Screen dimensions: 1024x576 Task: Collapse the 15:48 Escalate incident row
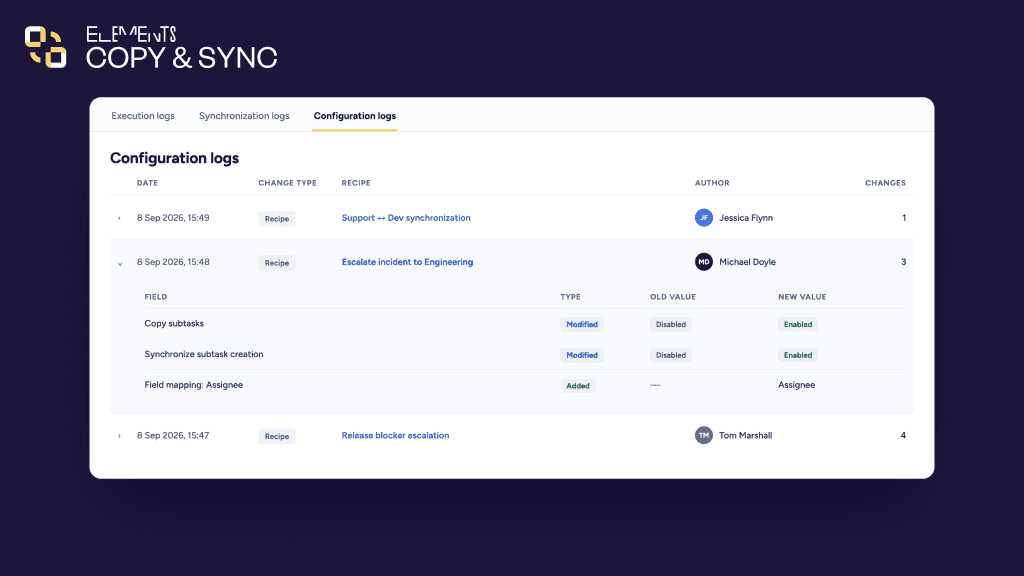tap(120, 263)
